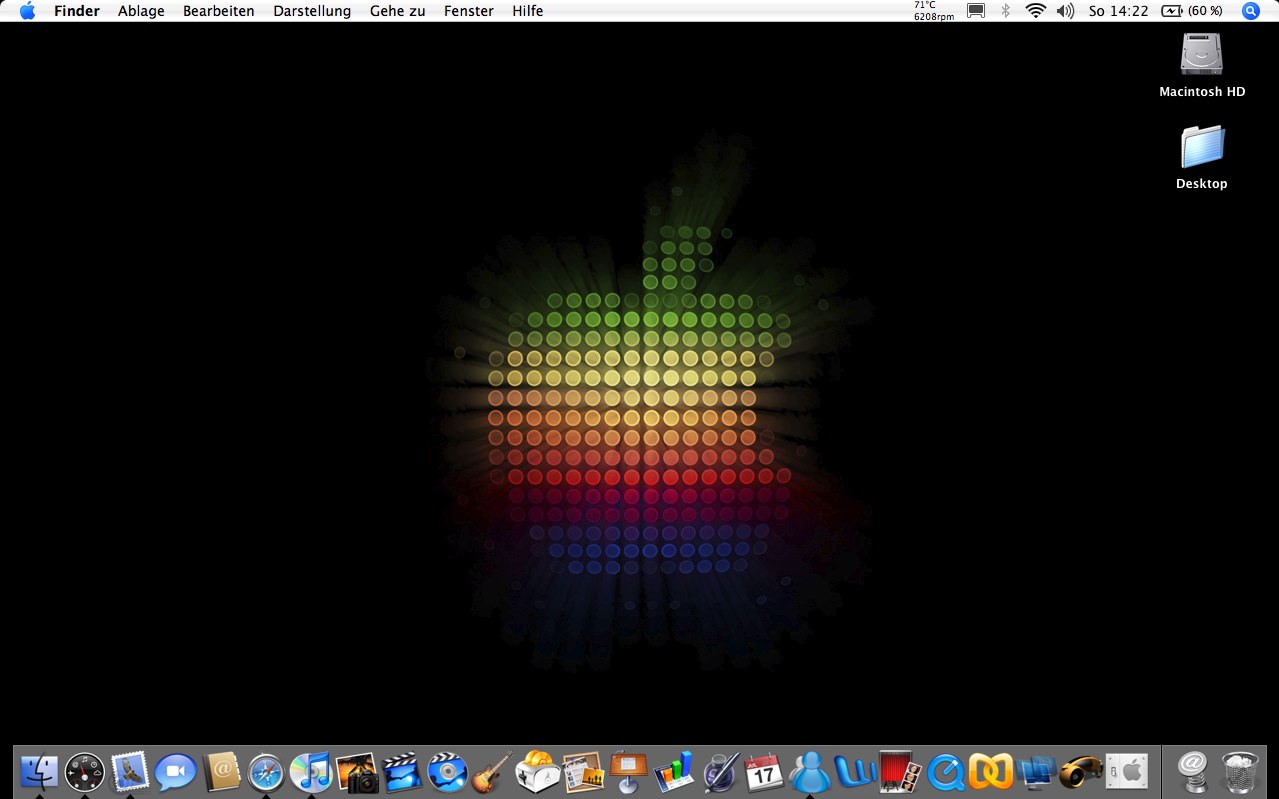
Task: Launch Toast toaster icon in Dock
Action: click(x=537, y=772)
